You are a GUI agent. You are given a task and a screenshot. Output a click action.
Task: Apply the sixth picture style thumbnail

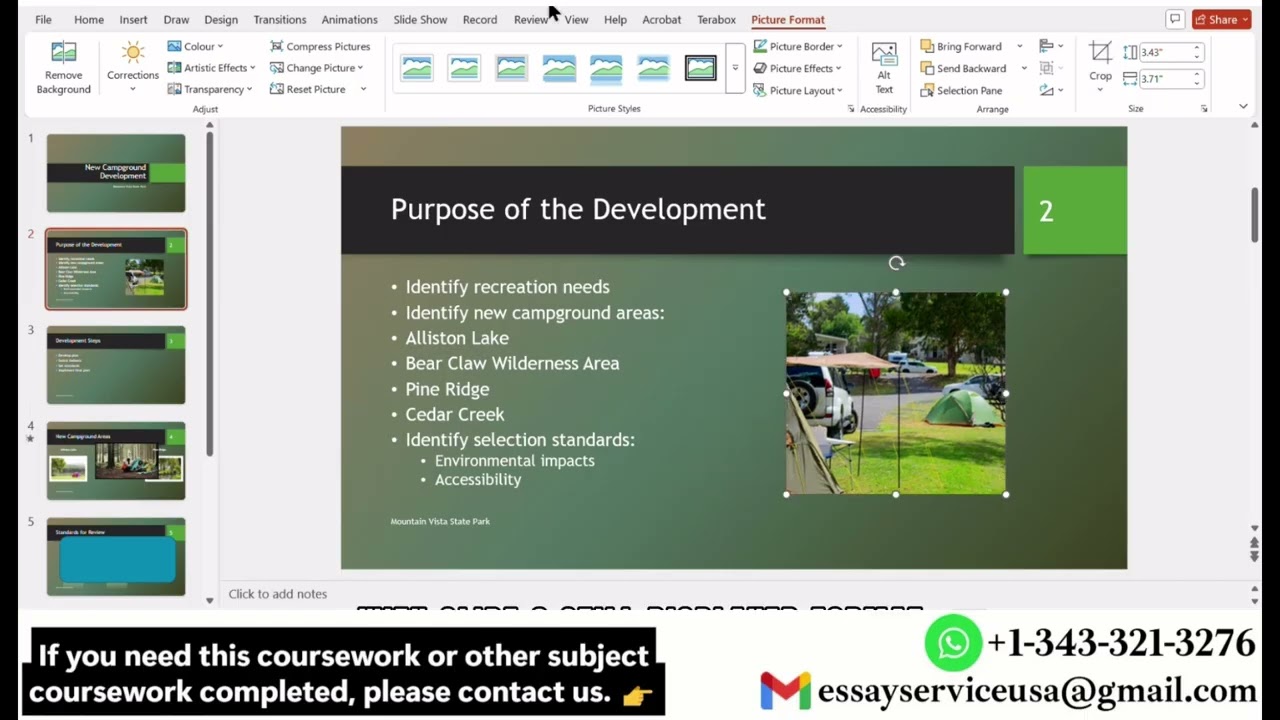coord(653,68)
